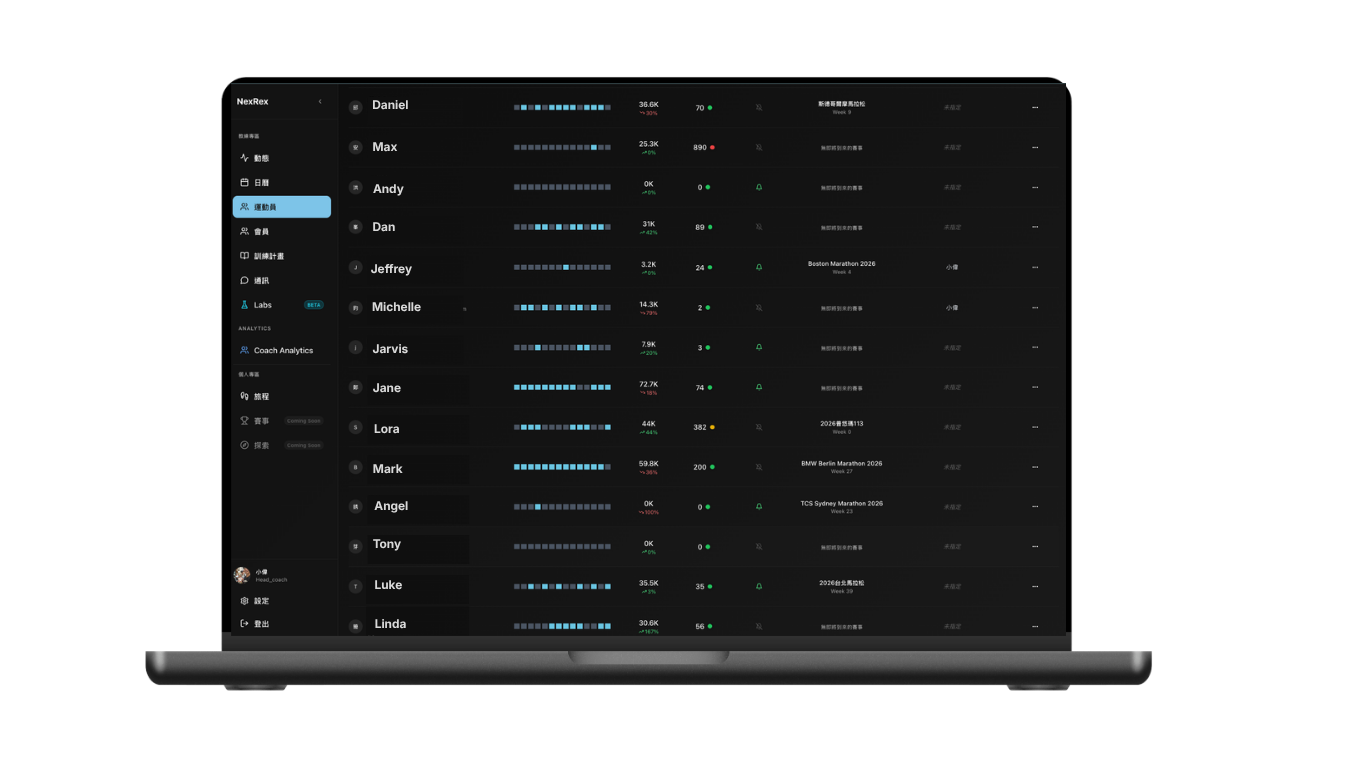Viewport: 1366px width, 768px height.
Task: Toggle Jane's green notification bell
Action: click(x=759, y=387)
